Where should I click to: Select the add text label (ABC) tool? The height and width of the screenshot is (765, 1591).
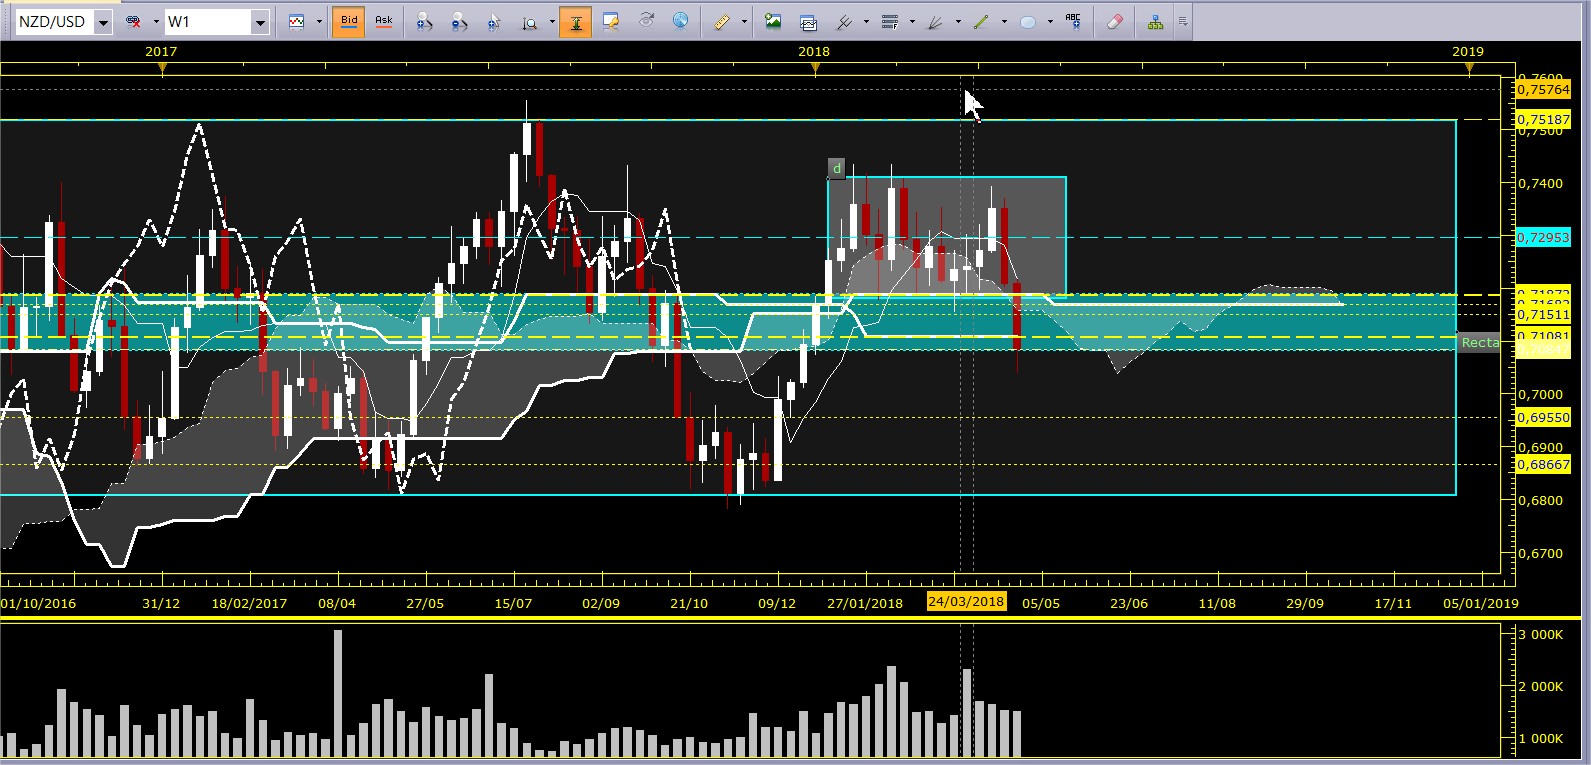click(1073, 21)
